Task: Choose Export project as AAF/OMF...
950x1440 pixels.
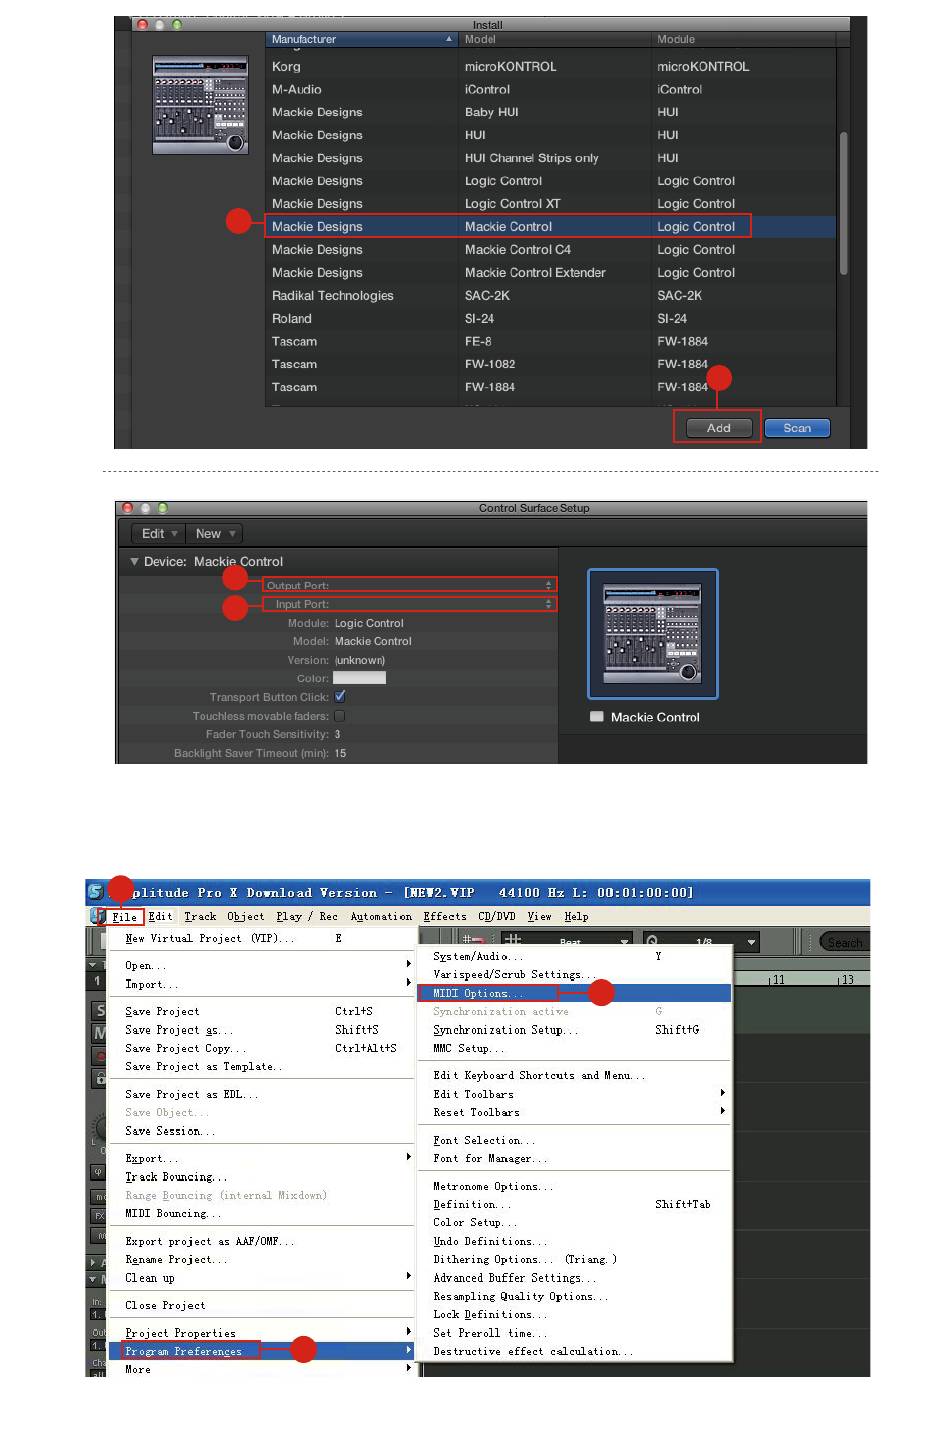Action: click(x=262, y=1242)
